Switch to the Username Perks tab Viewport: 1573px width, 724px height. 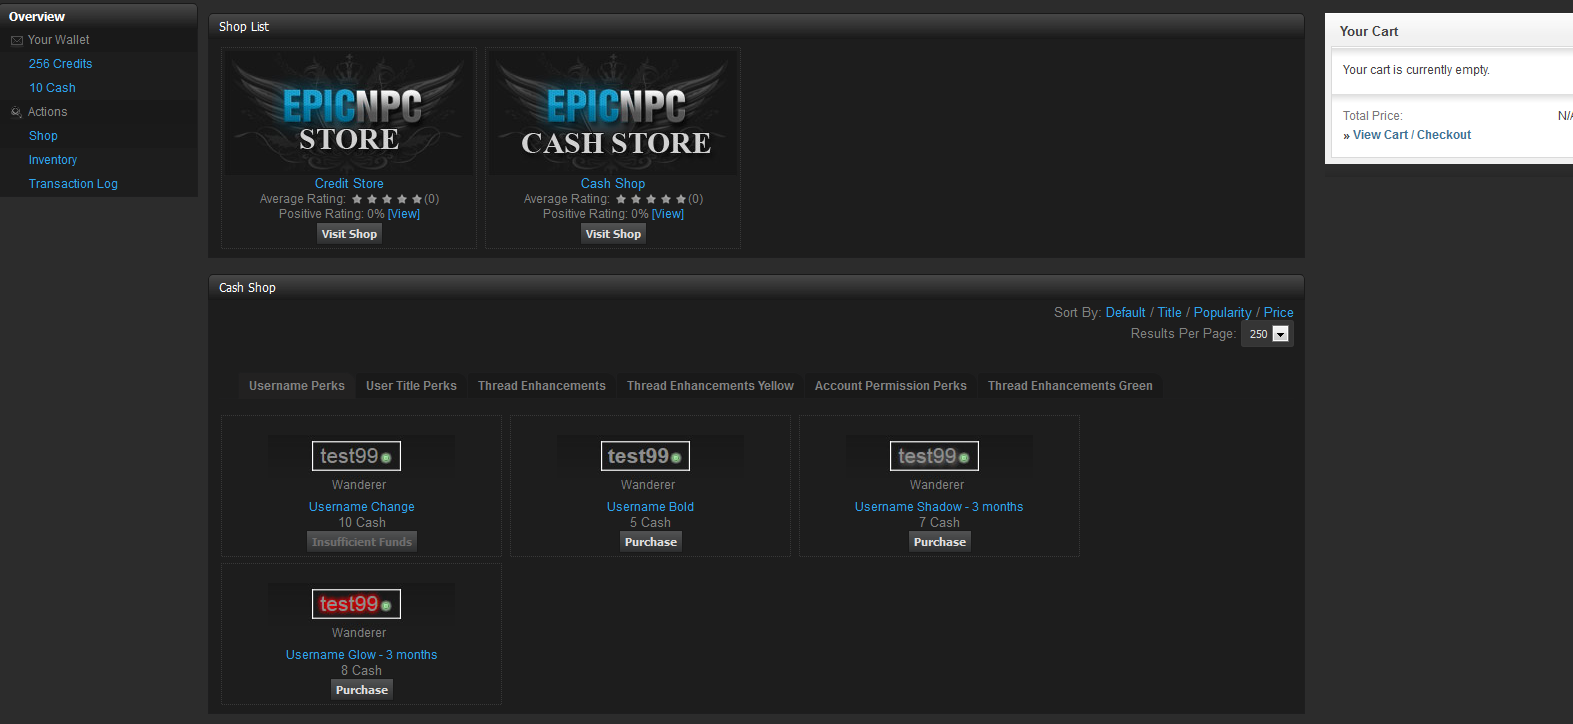coord(297,386)
